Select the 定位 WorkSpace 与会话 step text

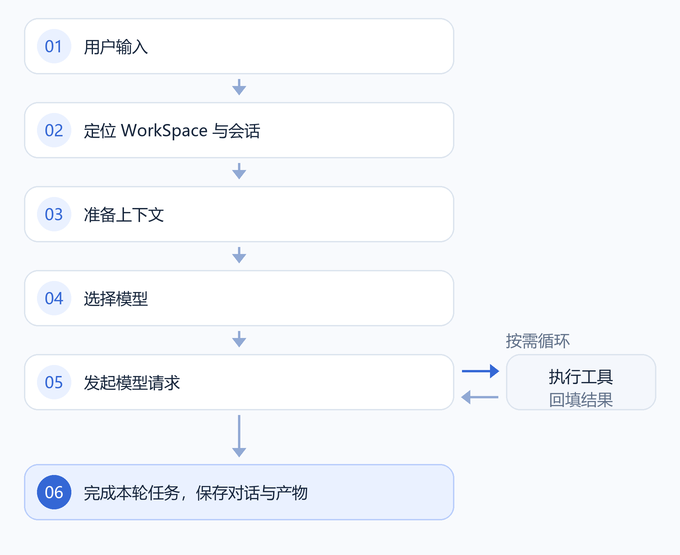(172, 131)
